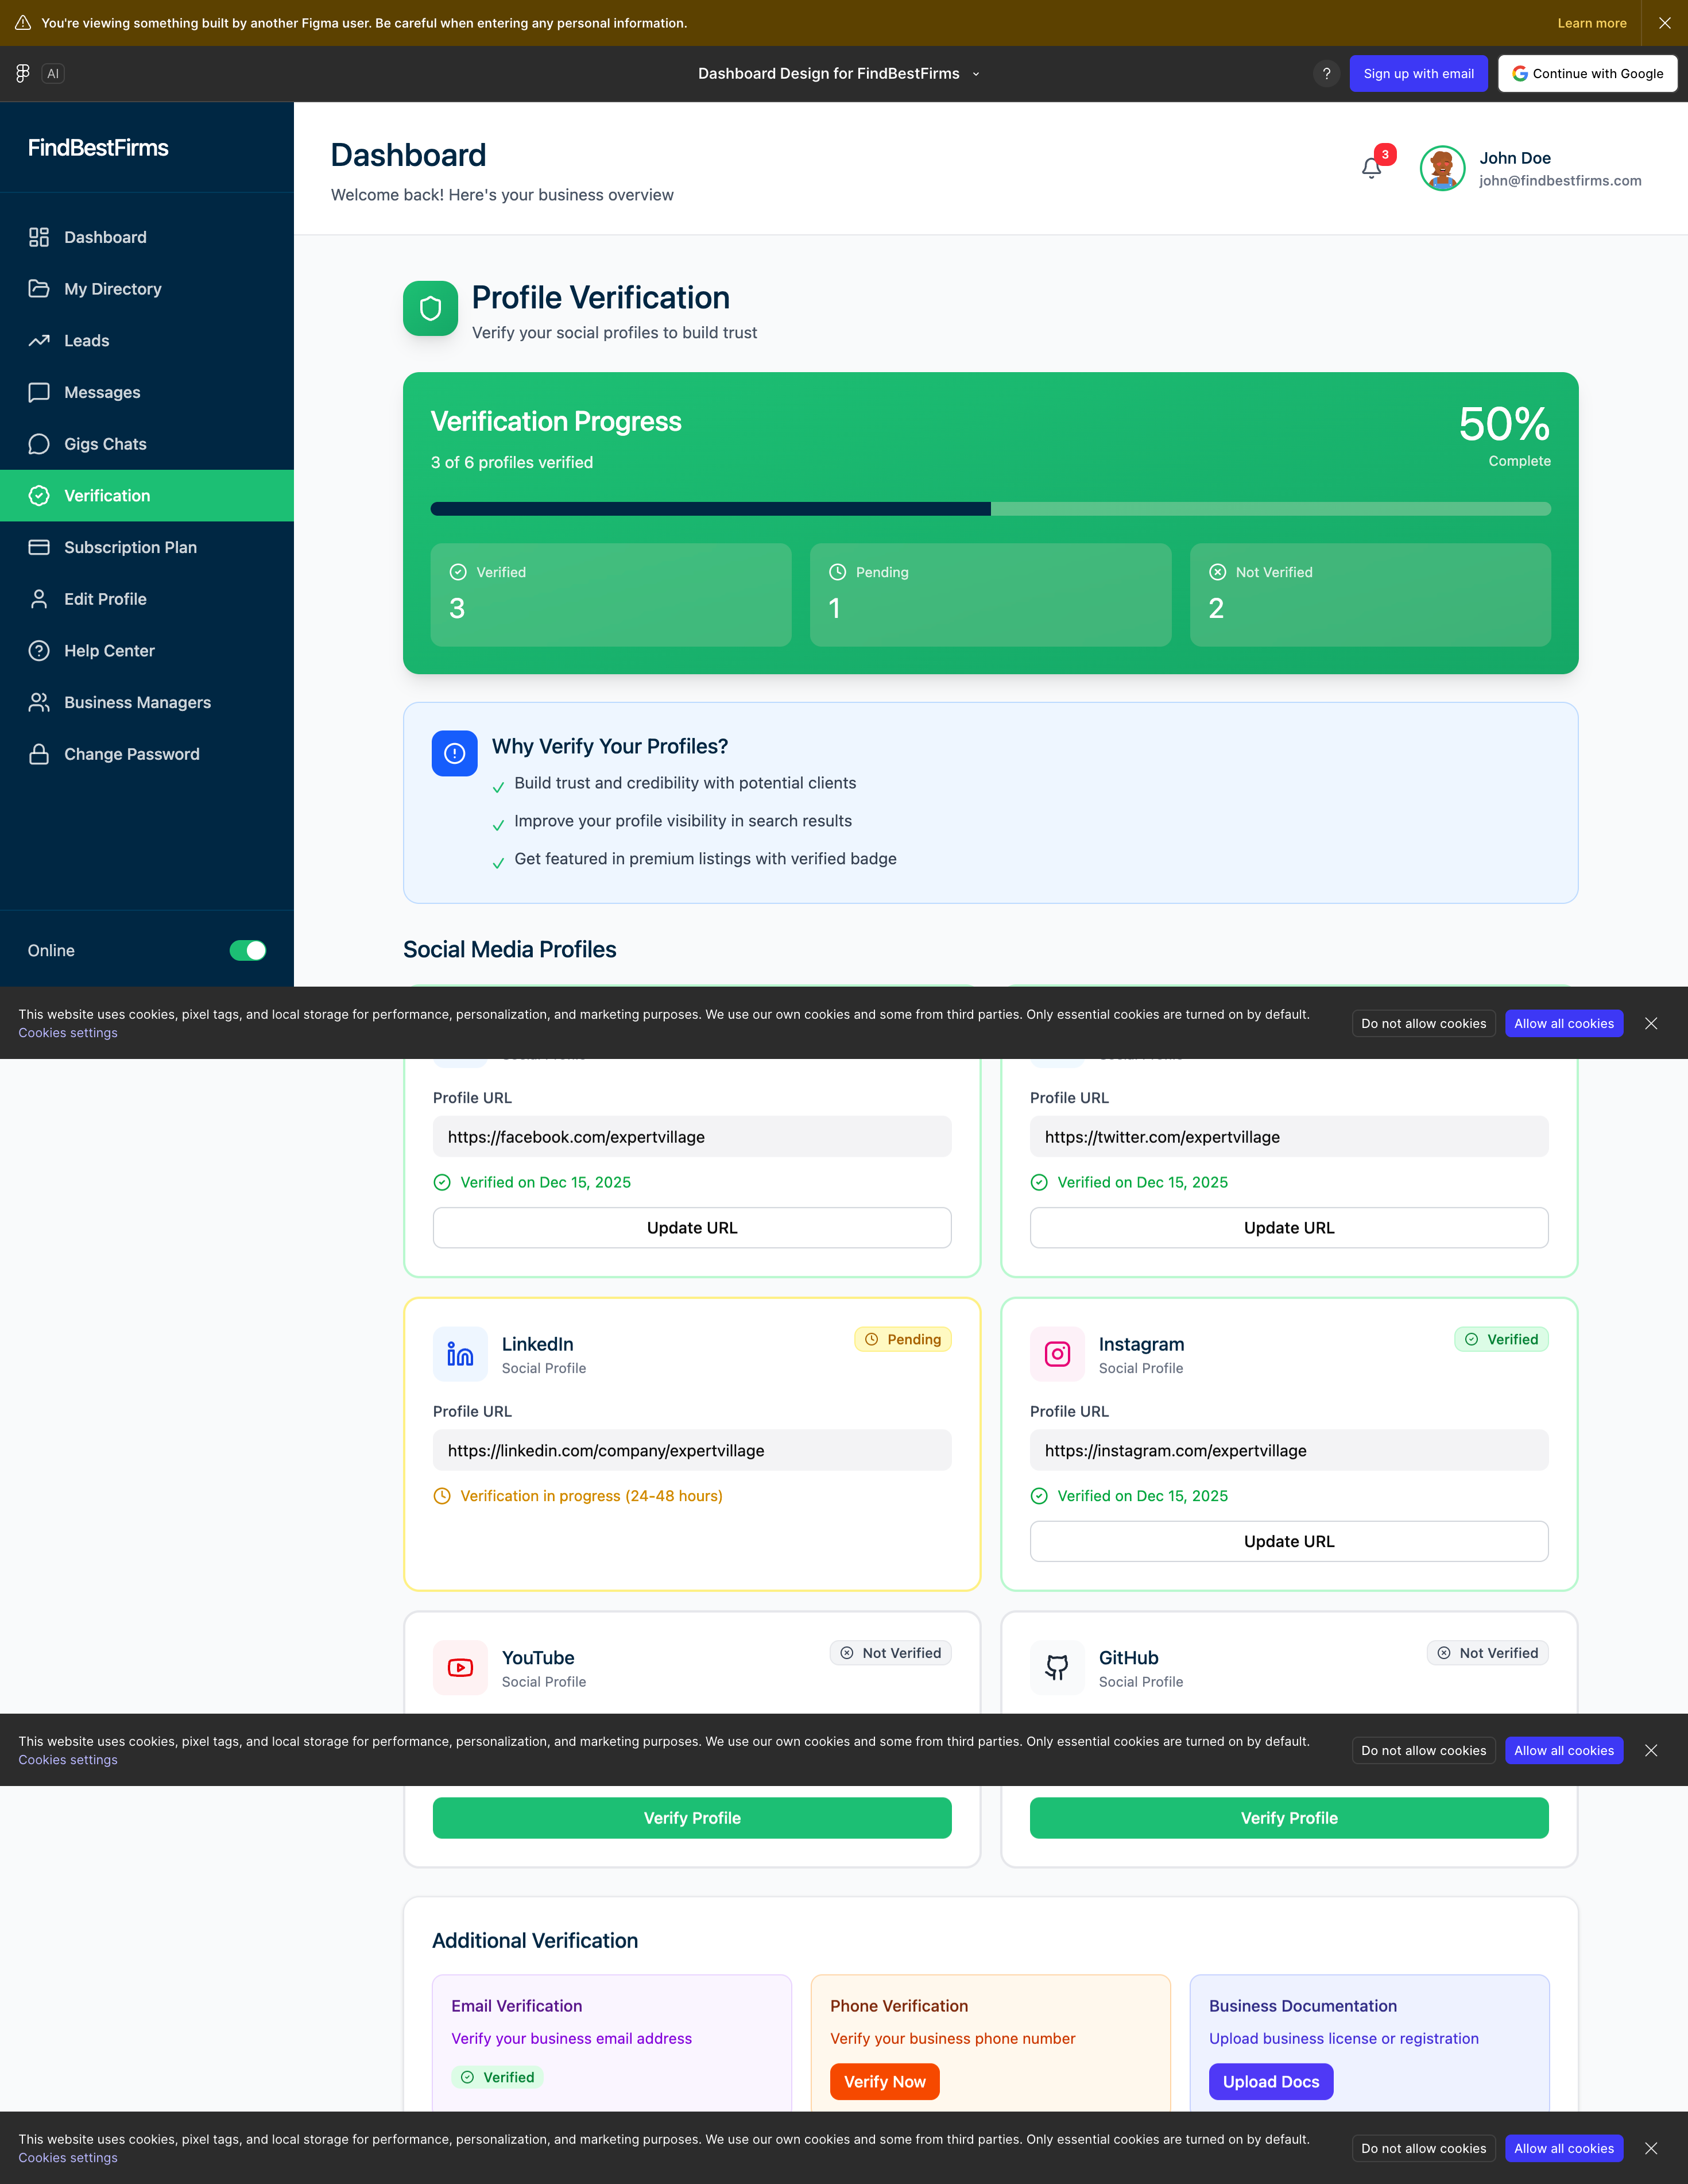Click the LinkedIn profile URL field
The image size is (1688, 2184).
(x=691, y=1450)
